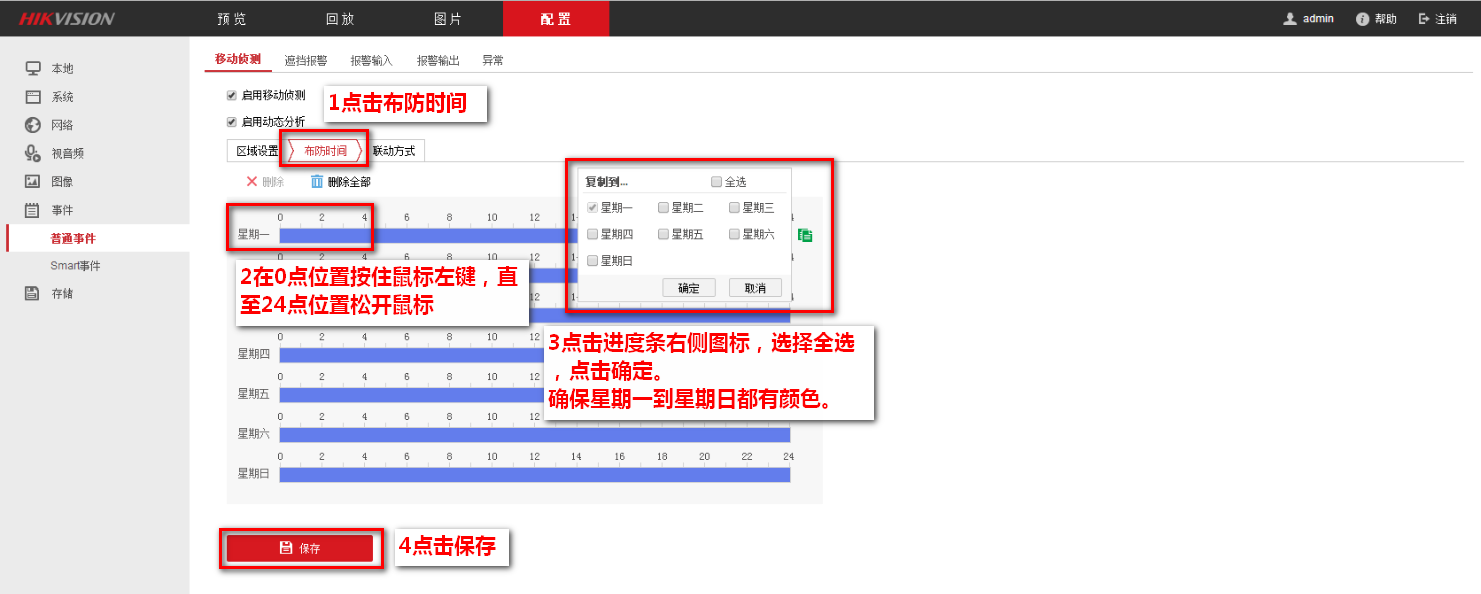Viewport: 1481px width, 594px height.
Task: Click the 事件 calendar icon in sidebar
Action: [33, 210]
